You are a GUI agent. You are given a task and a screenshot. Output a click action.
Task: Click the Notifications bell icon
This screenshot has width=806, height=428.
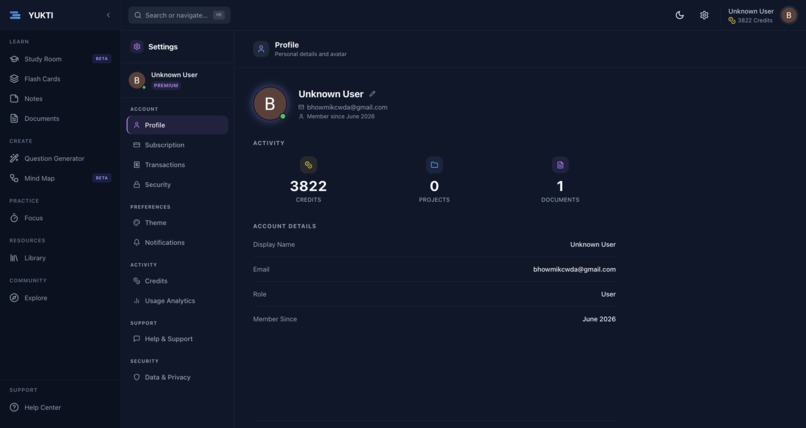click(x=137, y=243)
